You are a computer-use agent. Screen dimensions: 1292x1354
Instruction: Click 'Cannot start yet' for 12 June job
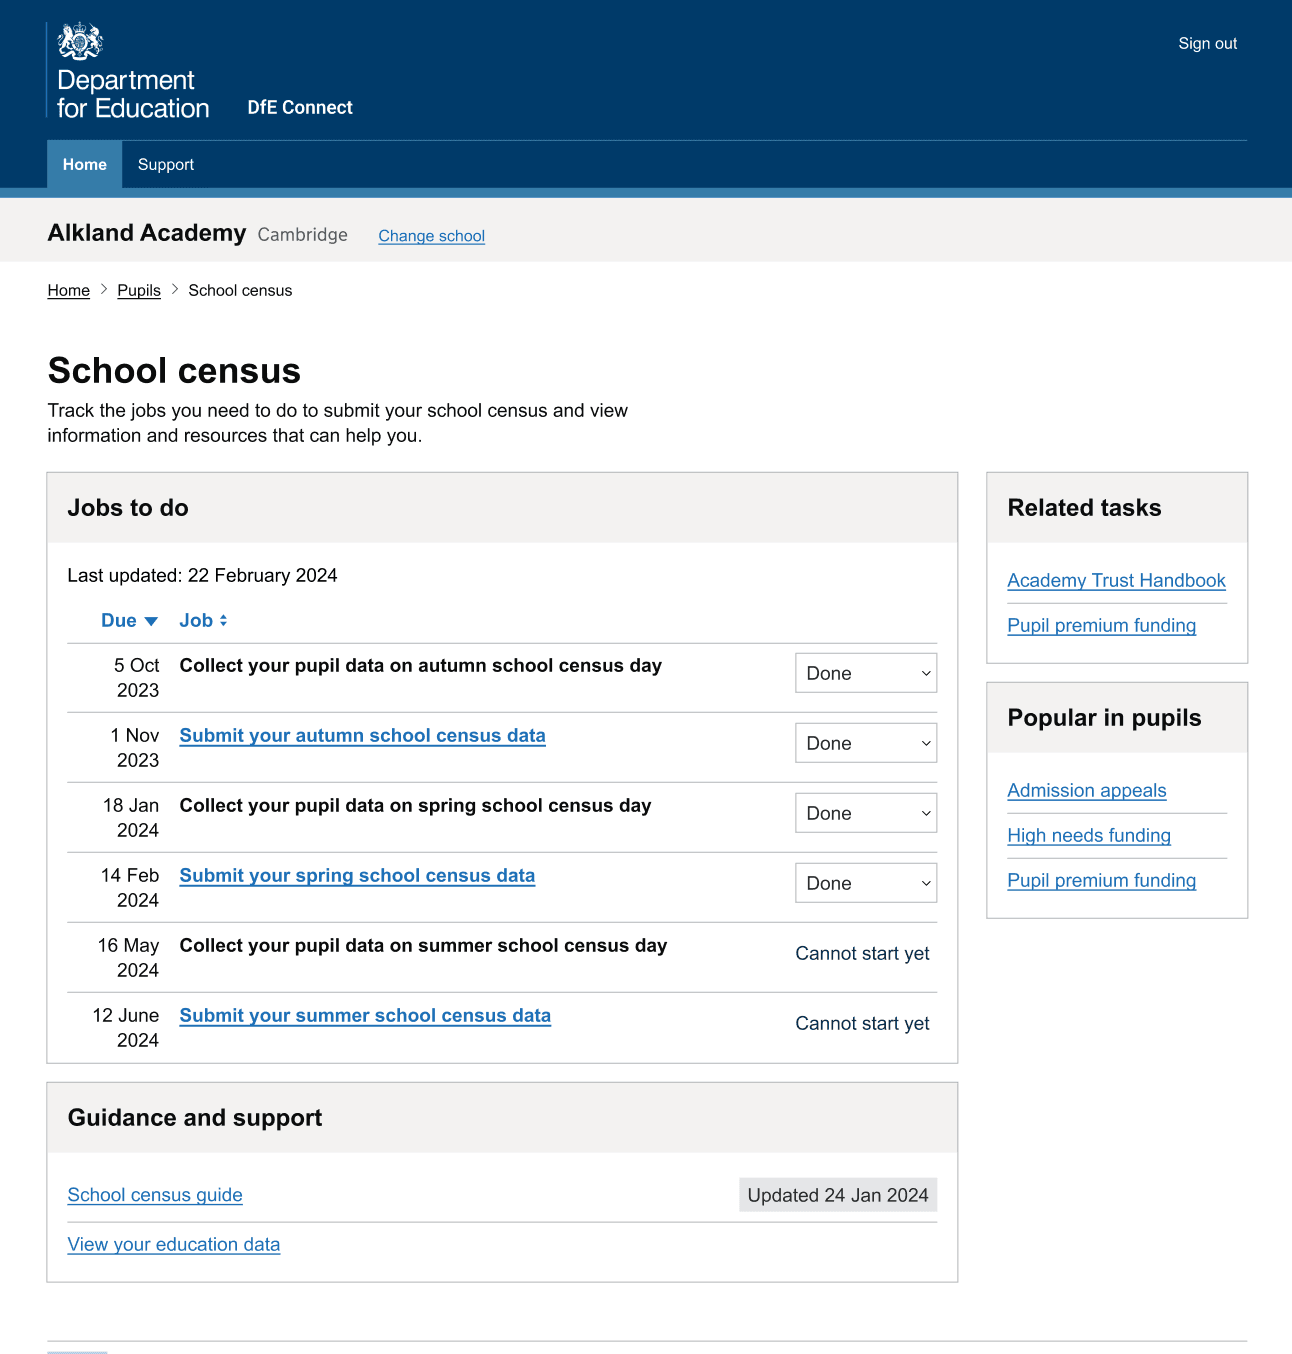[x=862, y=1024]
